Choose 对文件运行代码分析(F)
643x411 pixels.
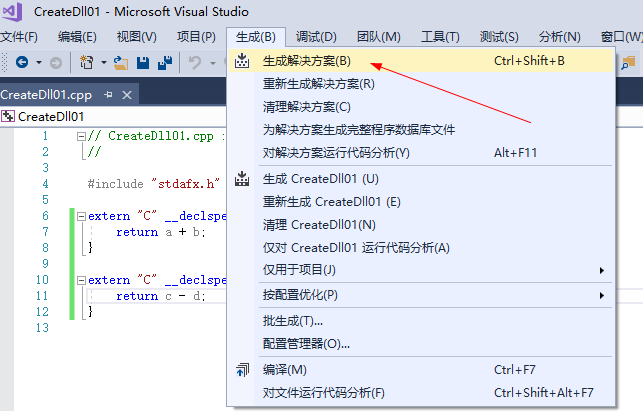tap(421, 393)
